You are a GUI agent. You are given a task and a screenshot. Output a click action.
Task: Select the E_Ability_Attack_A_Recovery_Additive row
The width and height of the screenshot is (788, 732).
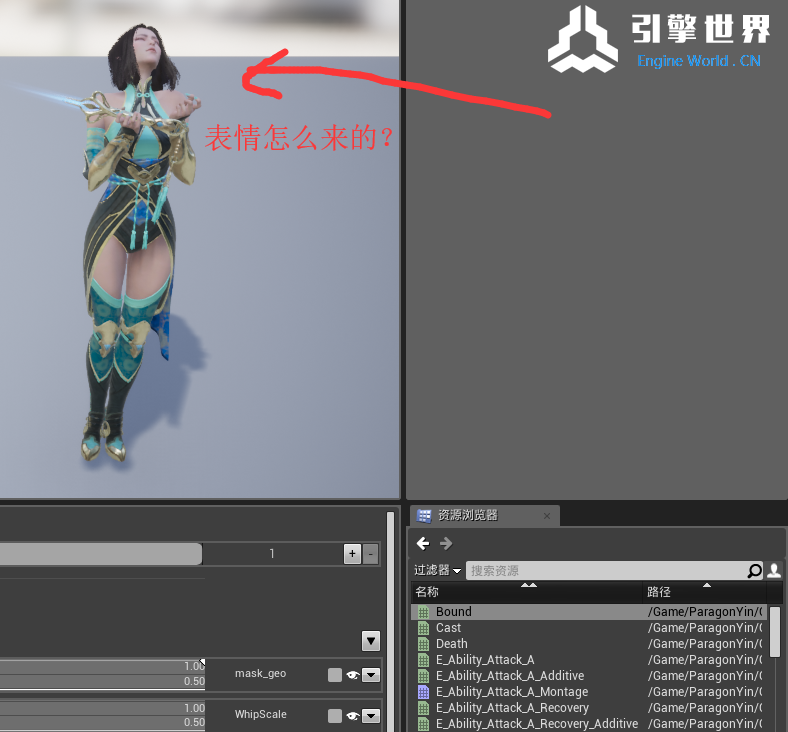(x=588, y=724)
